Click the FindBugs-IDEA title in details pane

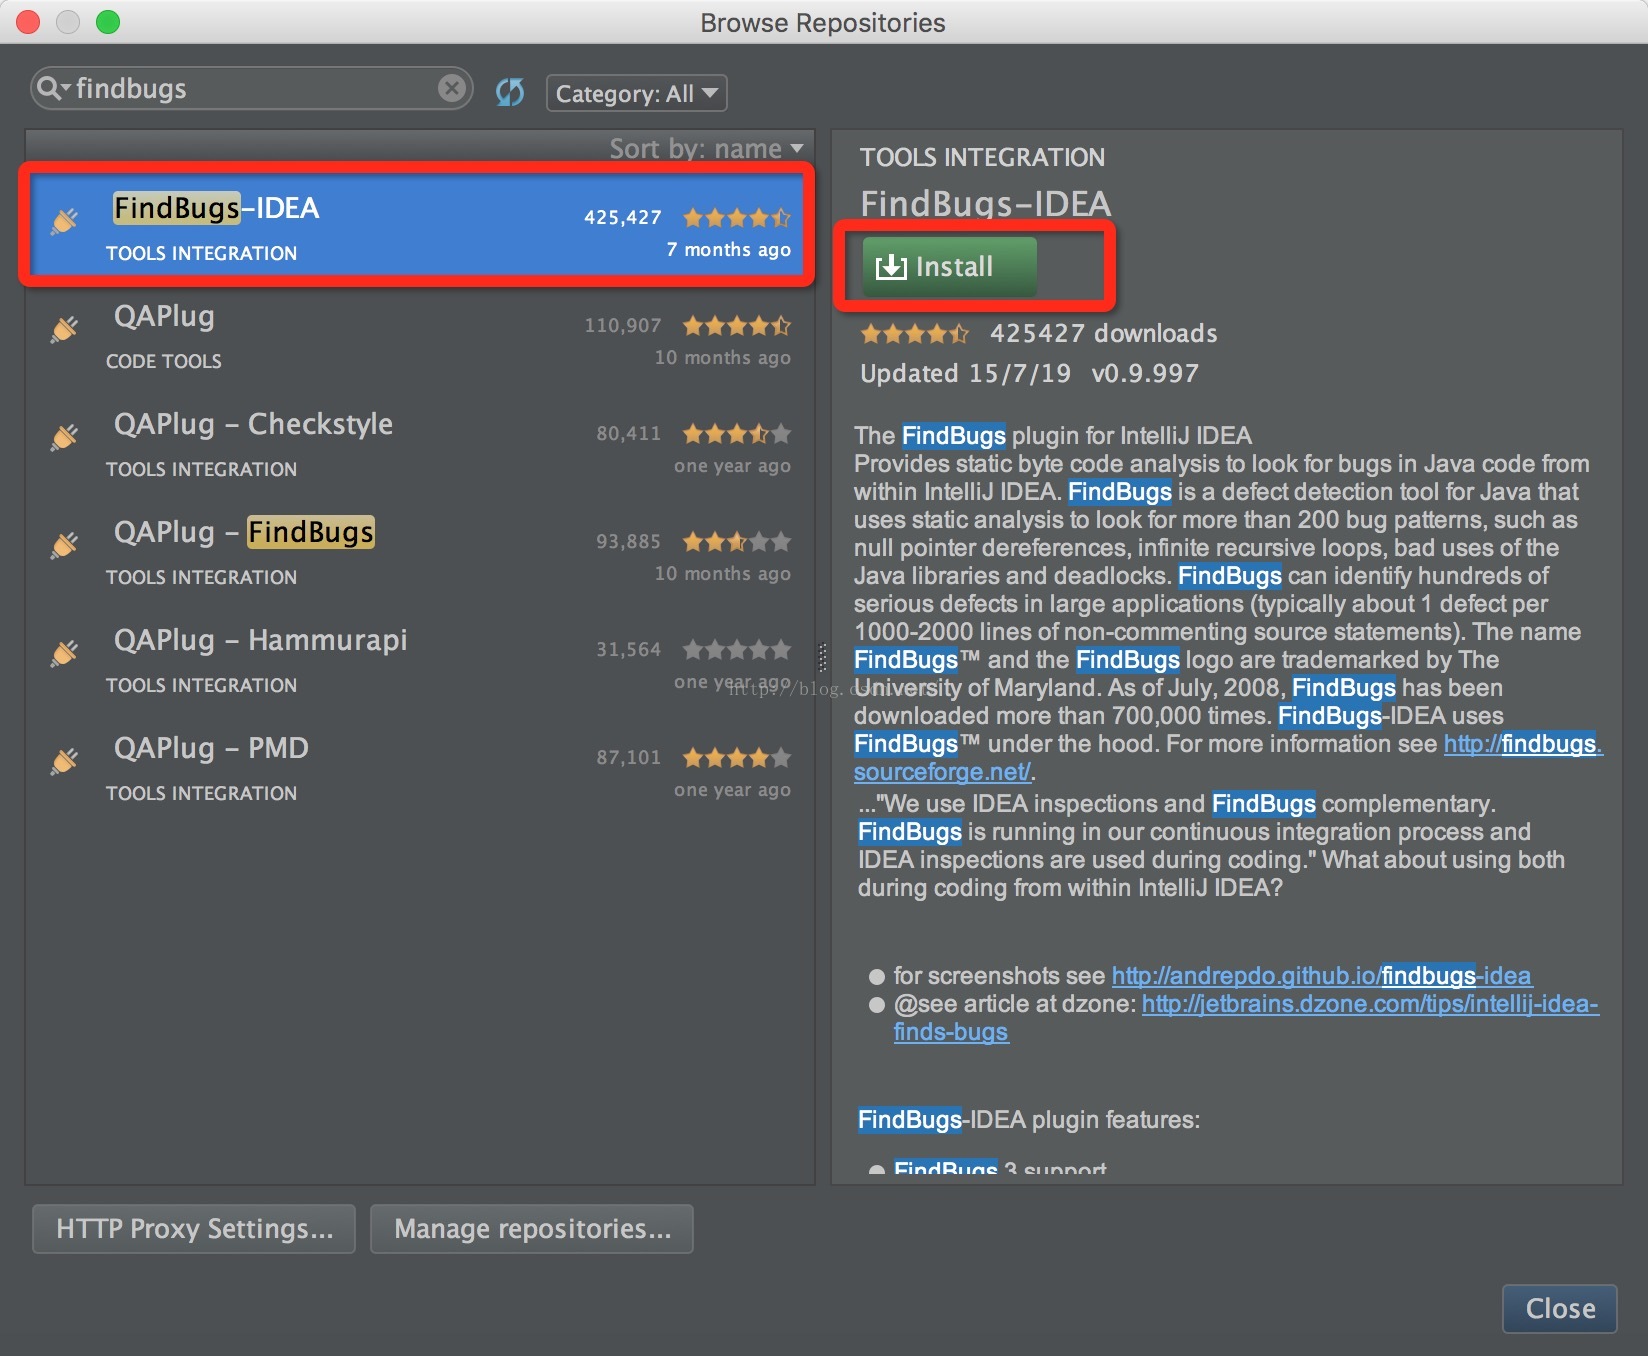pos(985,203)
